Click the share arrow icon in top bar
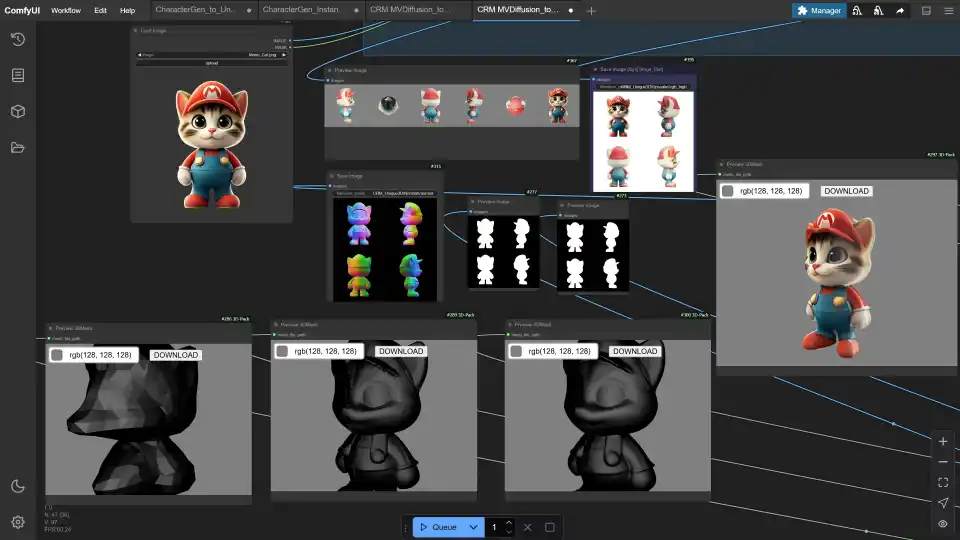This screenshot has width=960, height=540. click(x=900, y=10)
